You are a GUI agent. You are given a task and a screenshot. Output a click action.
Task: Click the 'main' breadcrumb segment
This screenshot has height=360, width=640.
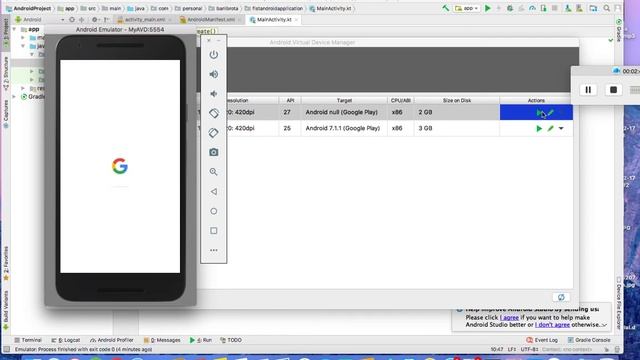[x=111, y=8]
